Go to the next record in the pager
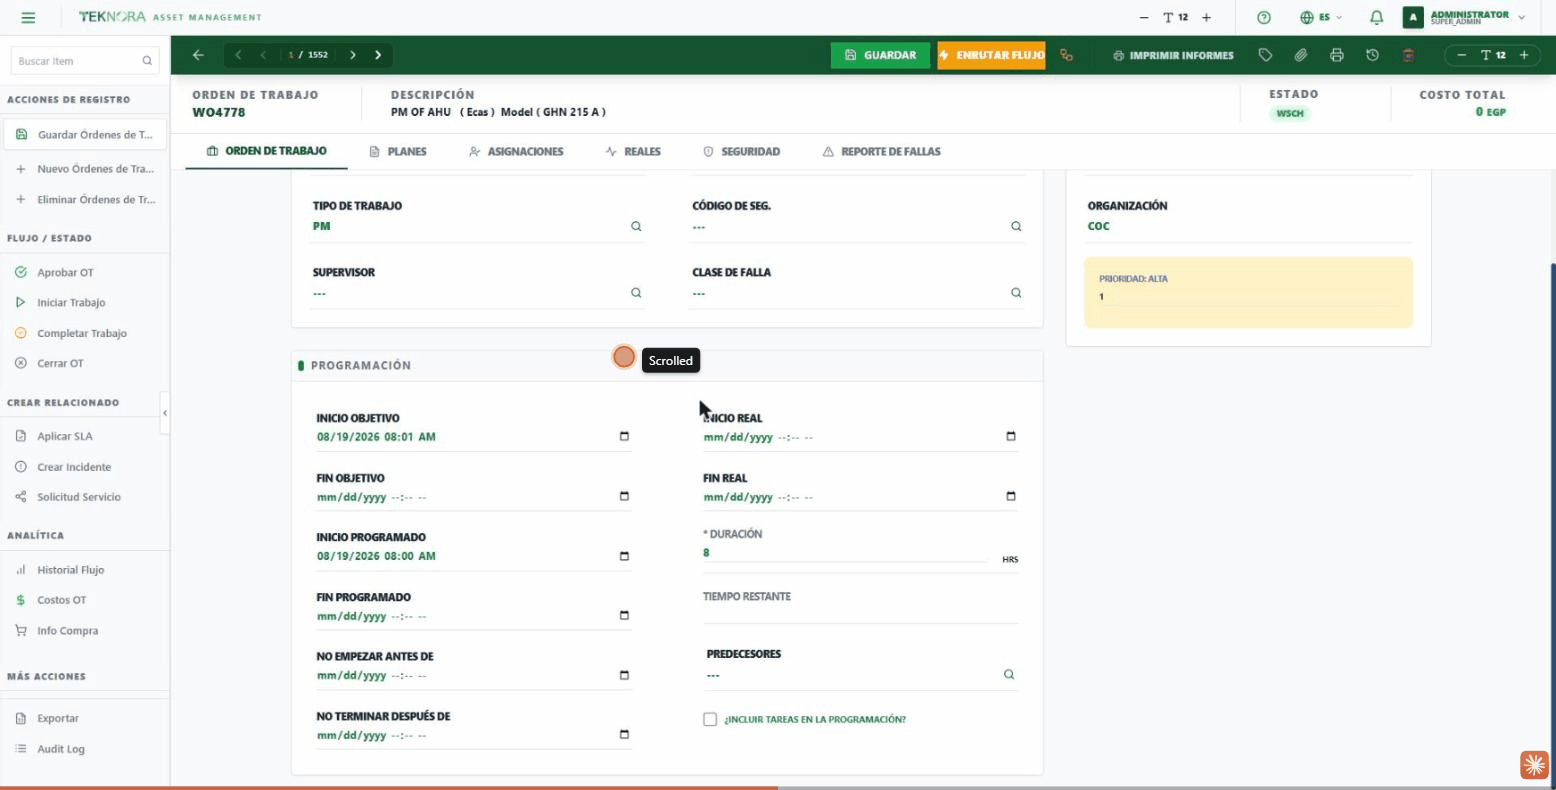The width and height of the screenshot is (1556, 790). coord(353,55)
